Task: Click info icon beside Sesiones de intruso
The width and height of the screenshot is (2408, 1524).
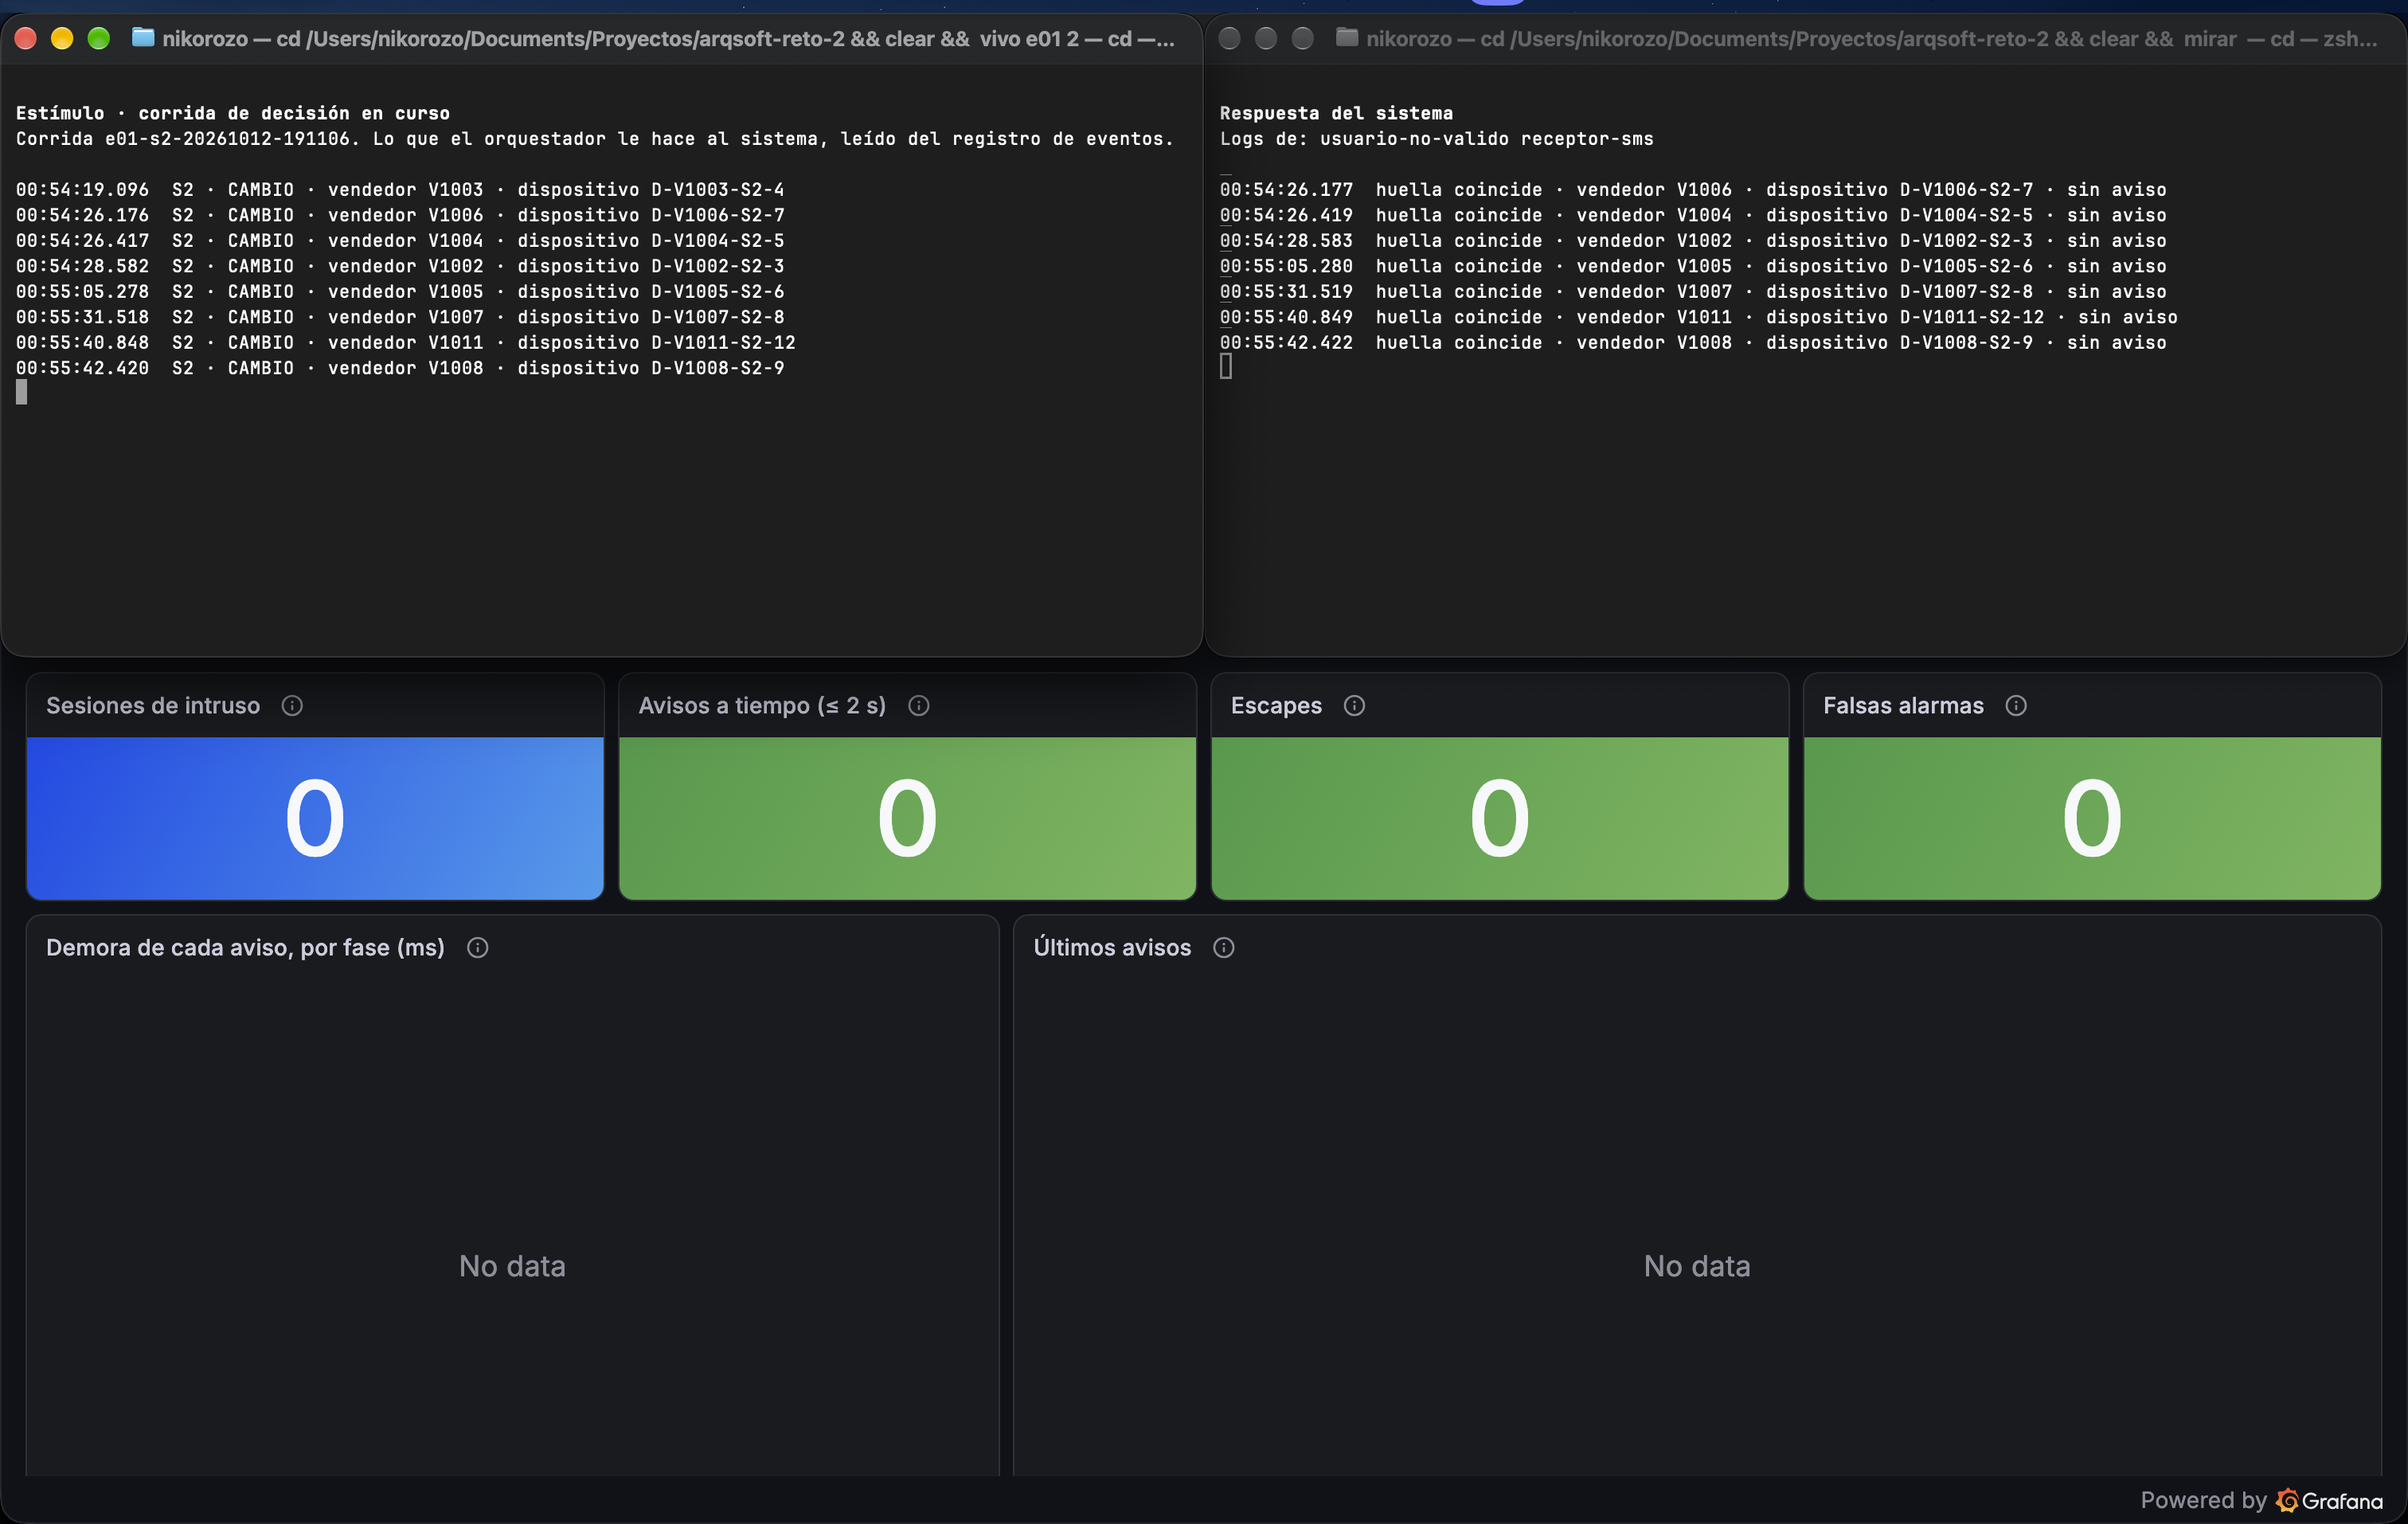Action: point(292,706)
